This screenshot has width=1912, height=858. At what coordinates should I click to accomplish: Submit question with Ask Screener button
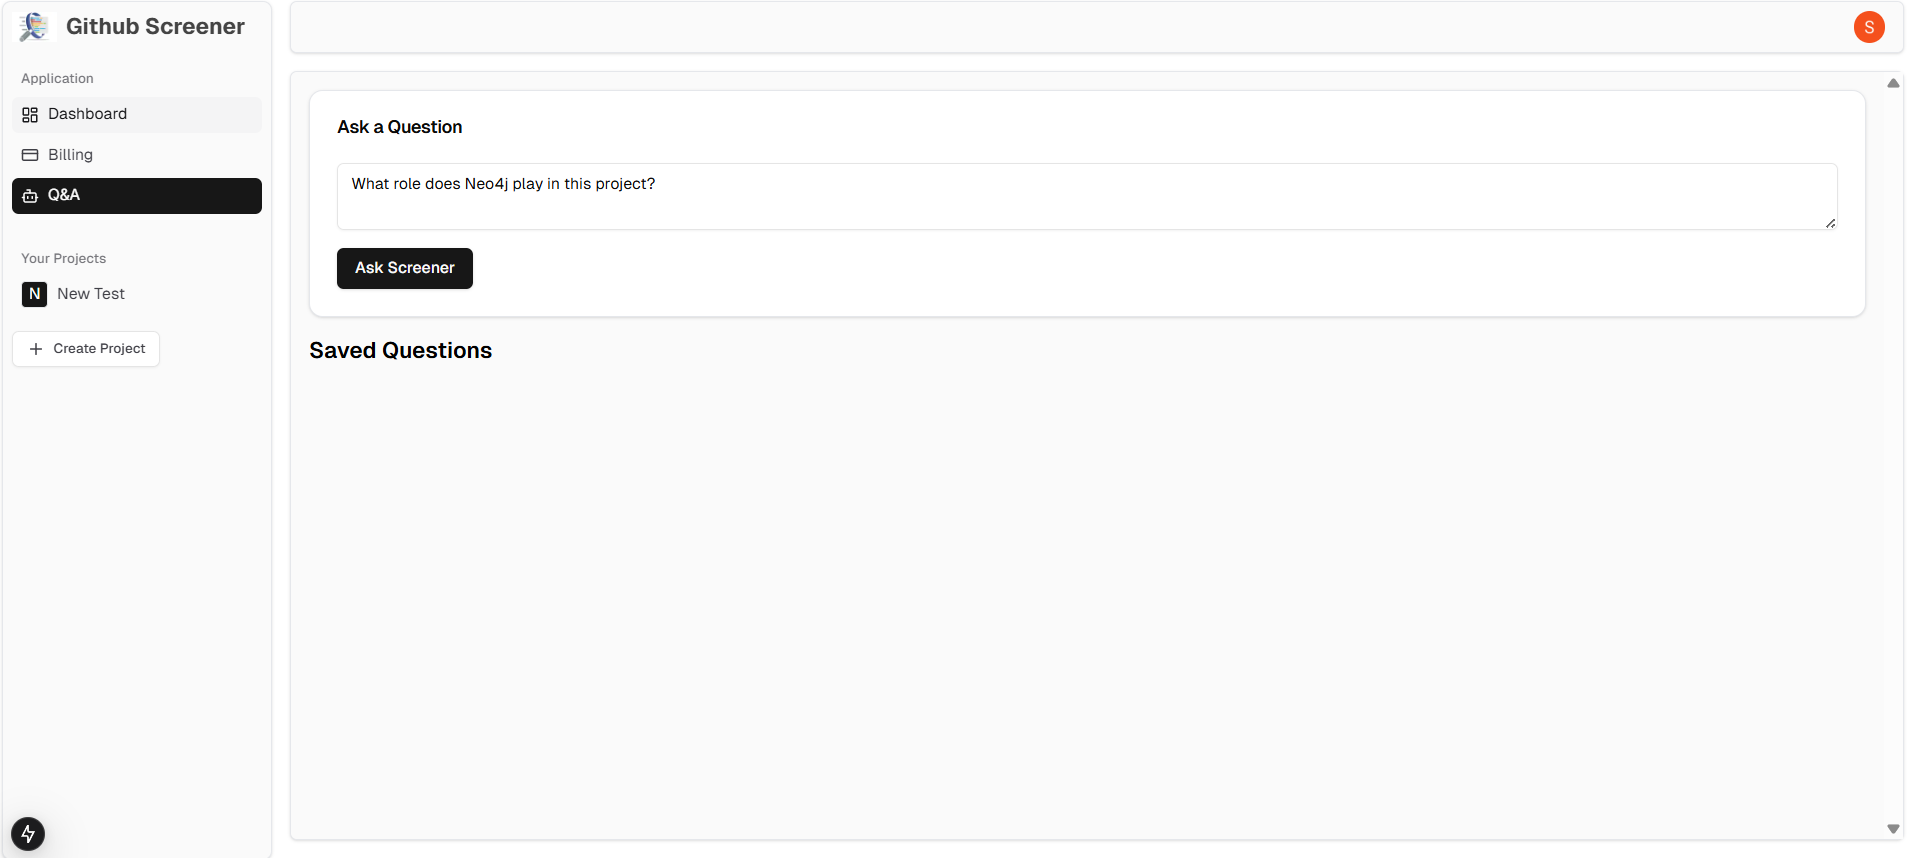pyautogui.click(x=405, y=268)
